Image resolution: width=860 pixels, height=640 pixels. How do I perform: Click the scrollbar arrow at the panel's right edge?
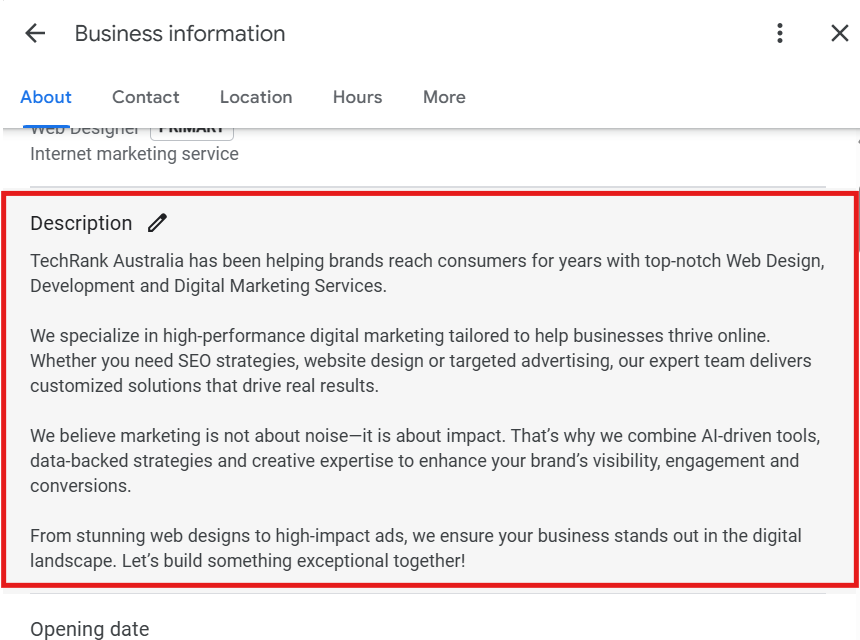(856, 142)
